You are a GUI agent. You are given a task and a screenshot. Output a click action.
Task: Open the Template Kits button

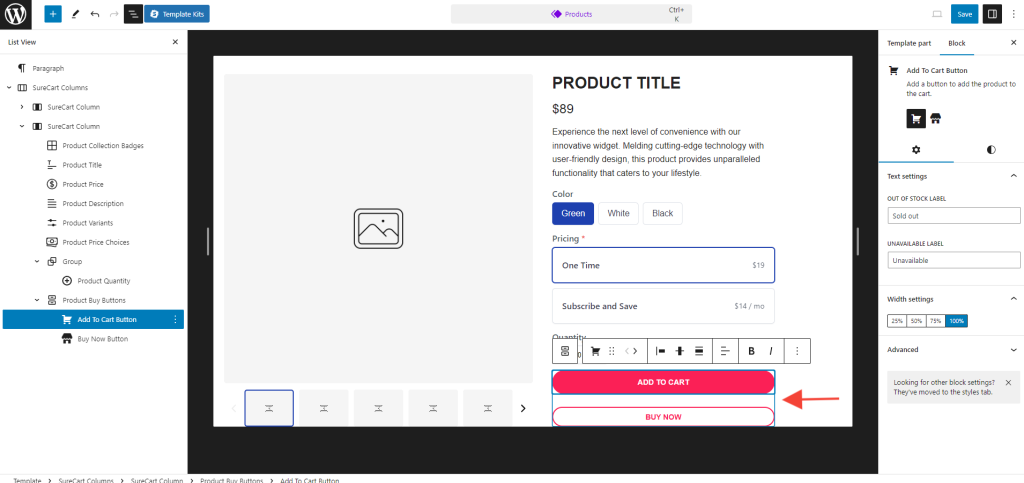point(177,14)
